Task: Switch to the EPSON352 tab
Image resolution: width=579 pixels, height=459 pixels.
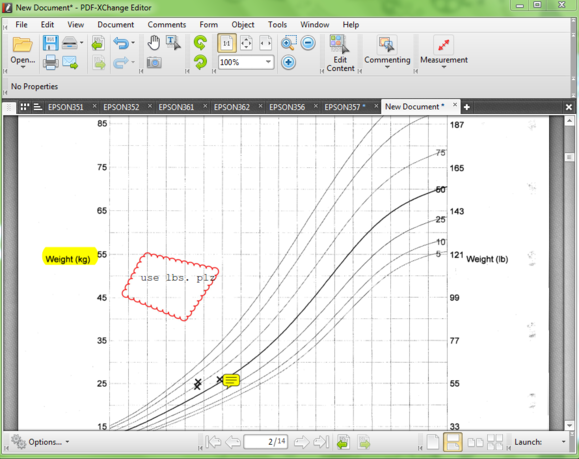Action: 121,107
